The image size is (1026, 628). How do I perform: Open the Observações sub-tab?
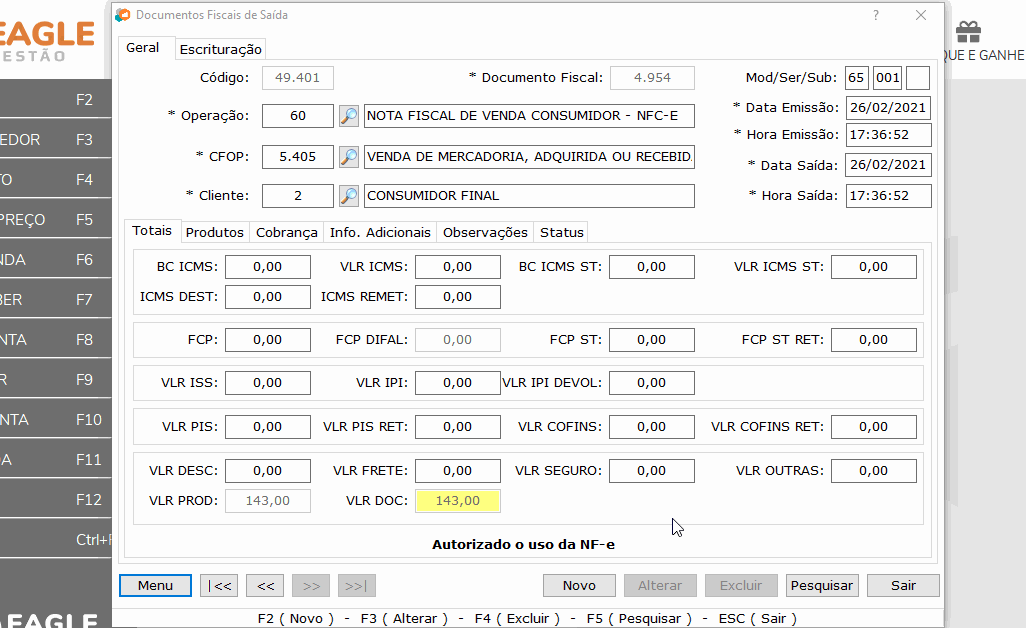[x=485, y=232]
